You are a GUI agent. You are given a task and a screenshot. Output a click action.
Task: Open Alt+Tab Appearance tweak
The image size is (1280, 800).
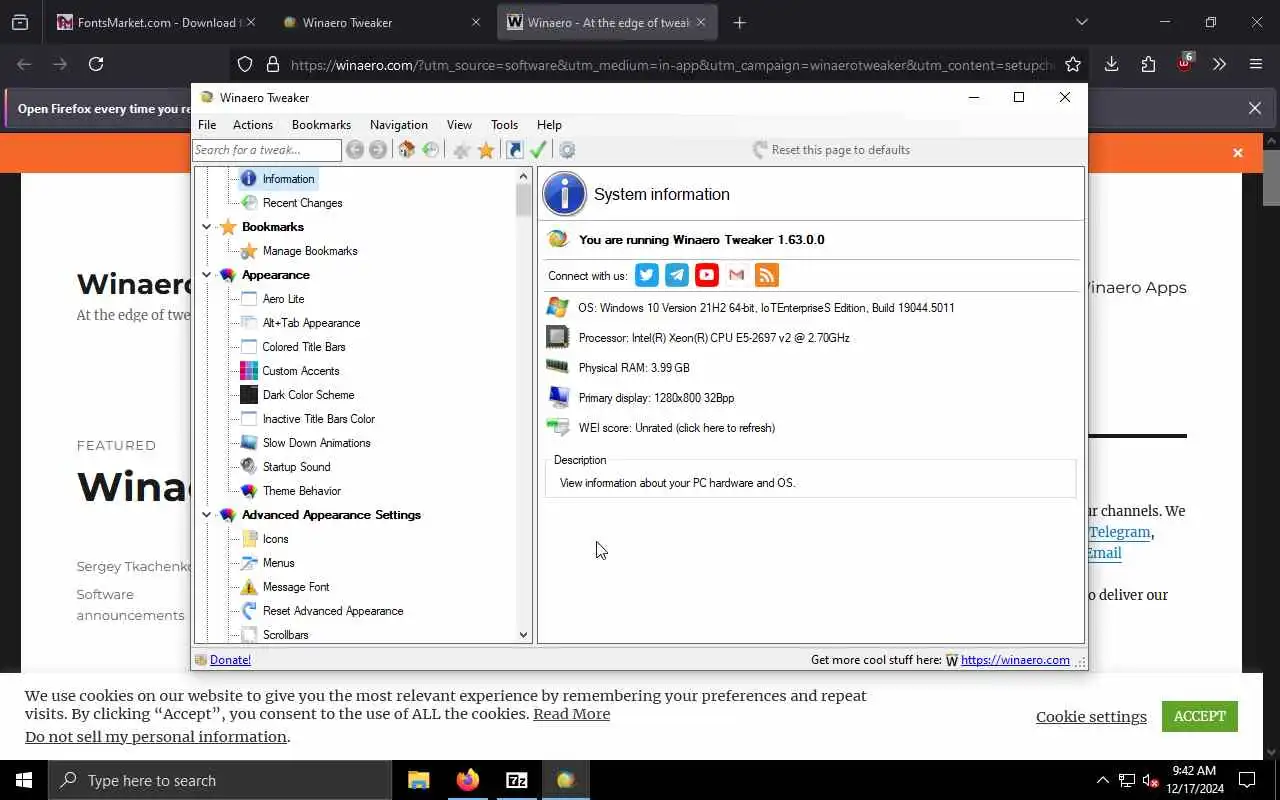(301, 323)
